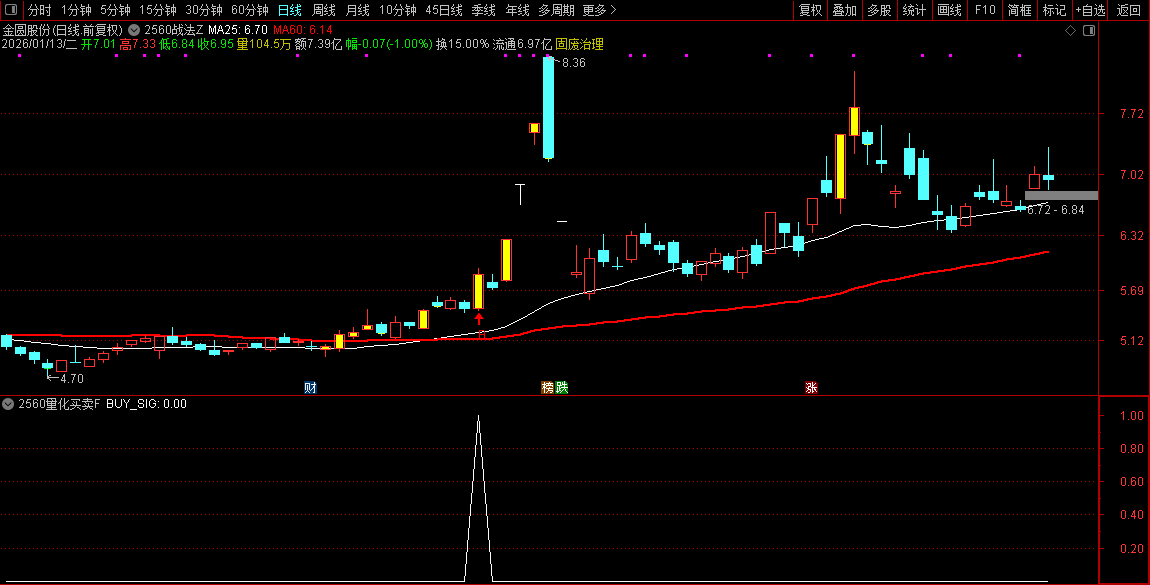
Task: Select the 45日线 period
Action: coord(444,10)
